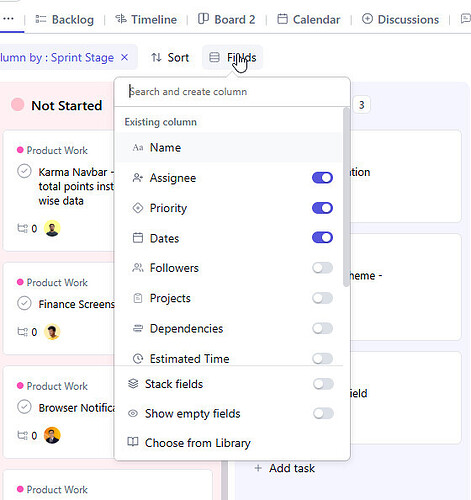Enable the Stack fields switch
The image size is (471, 500).
click(323, 384)
